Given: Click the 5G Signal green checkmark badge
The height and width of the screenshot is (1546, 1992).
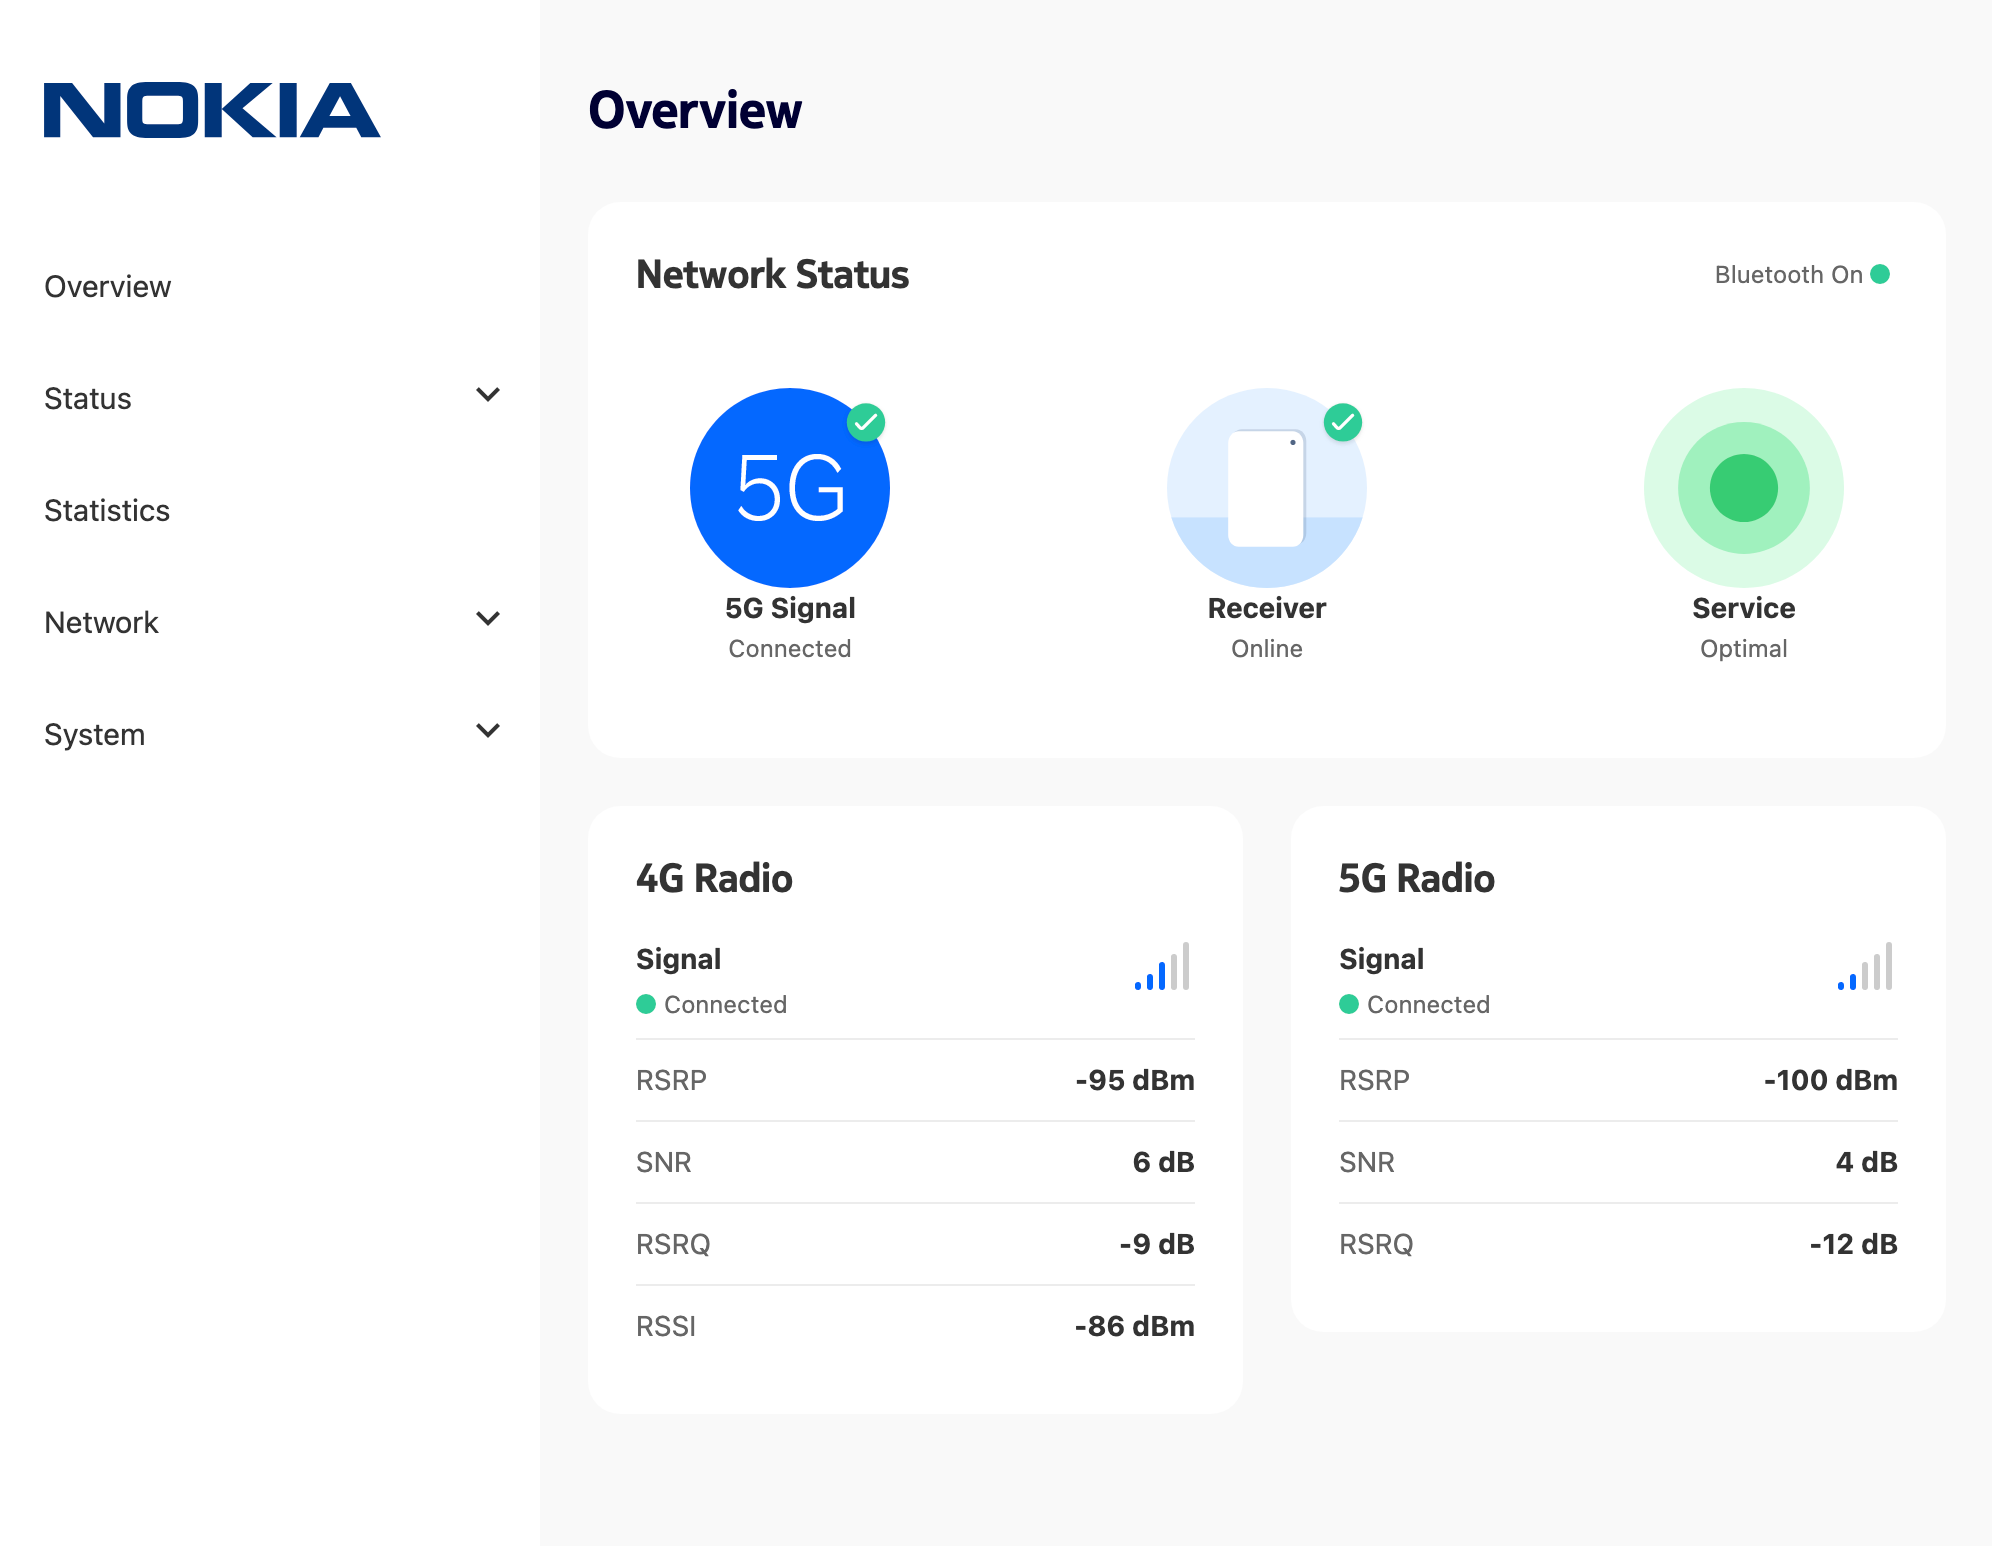Looking at the screenshot, I should (x=866, y=422).
